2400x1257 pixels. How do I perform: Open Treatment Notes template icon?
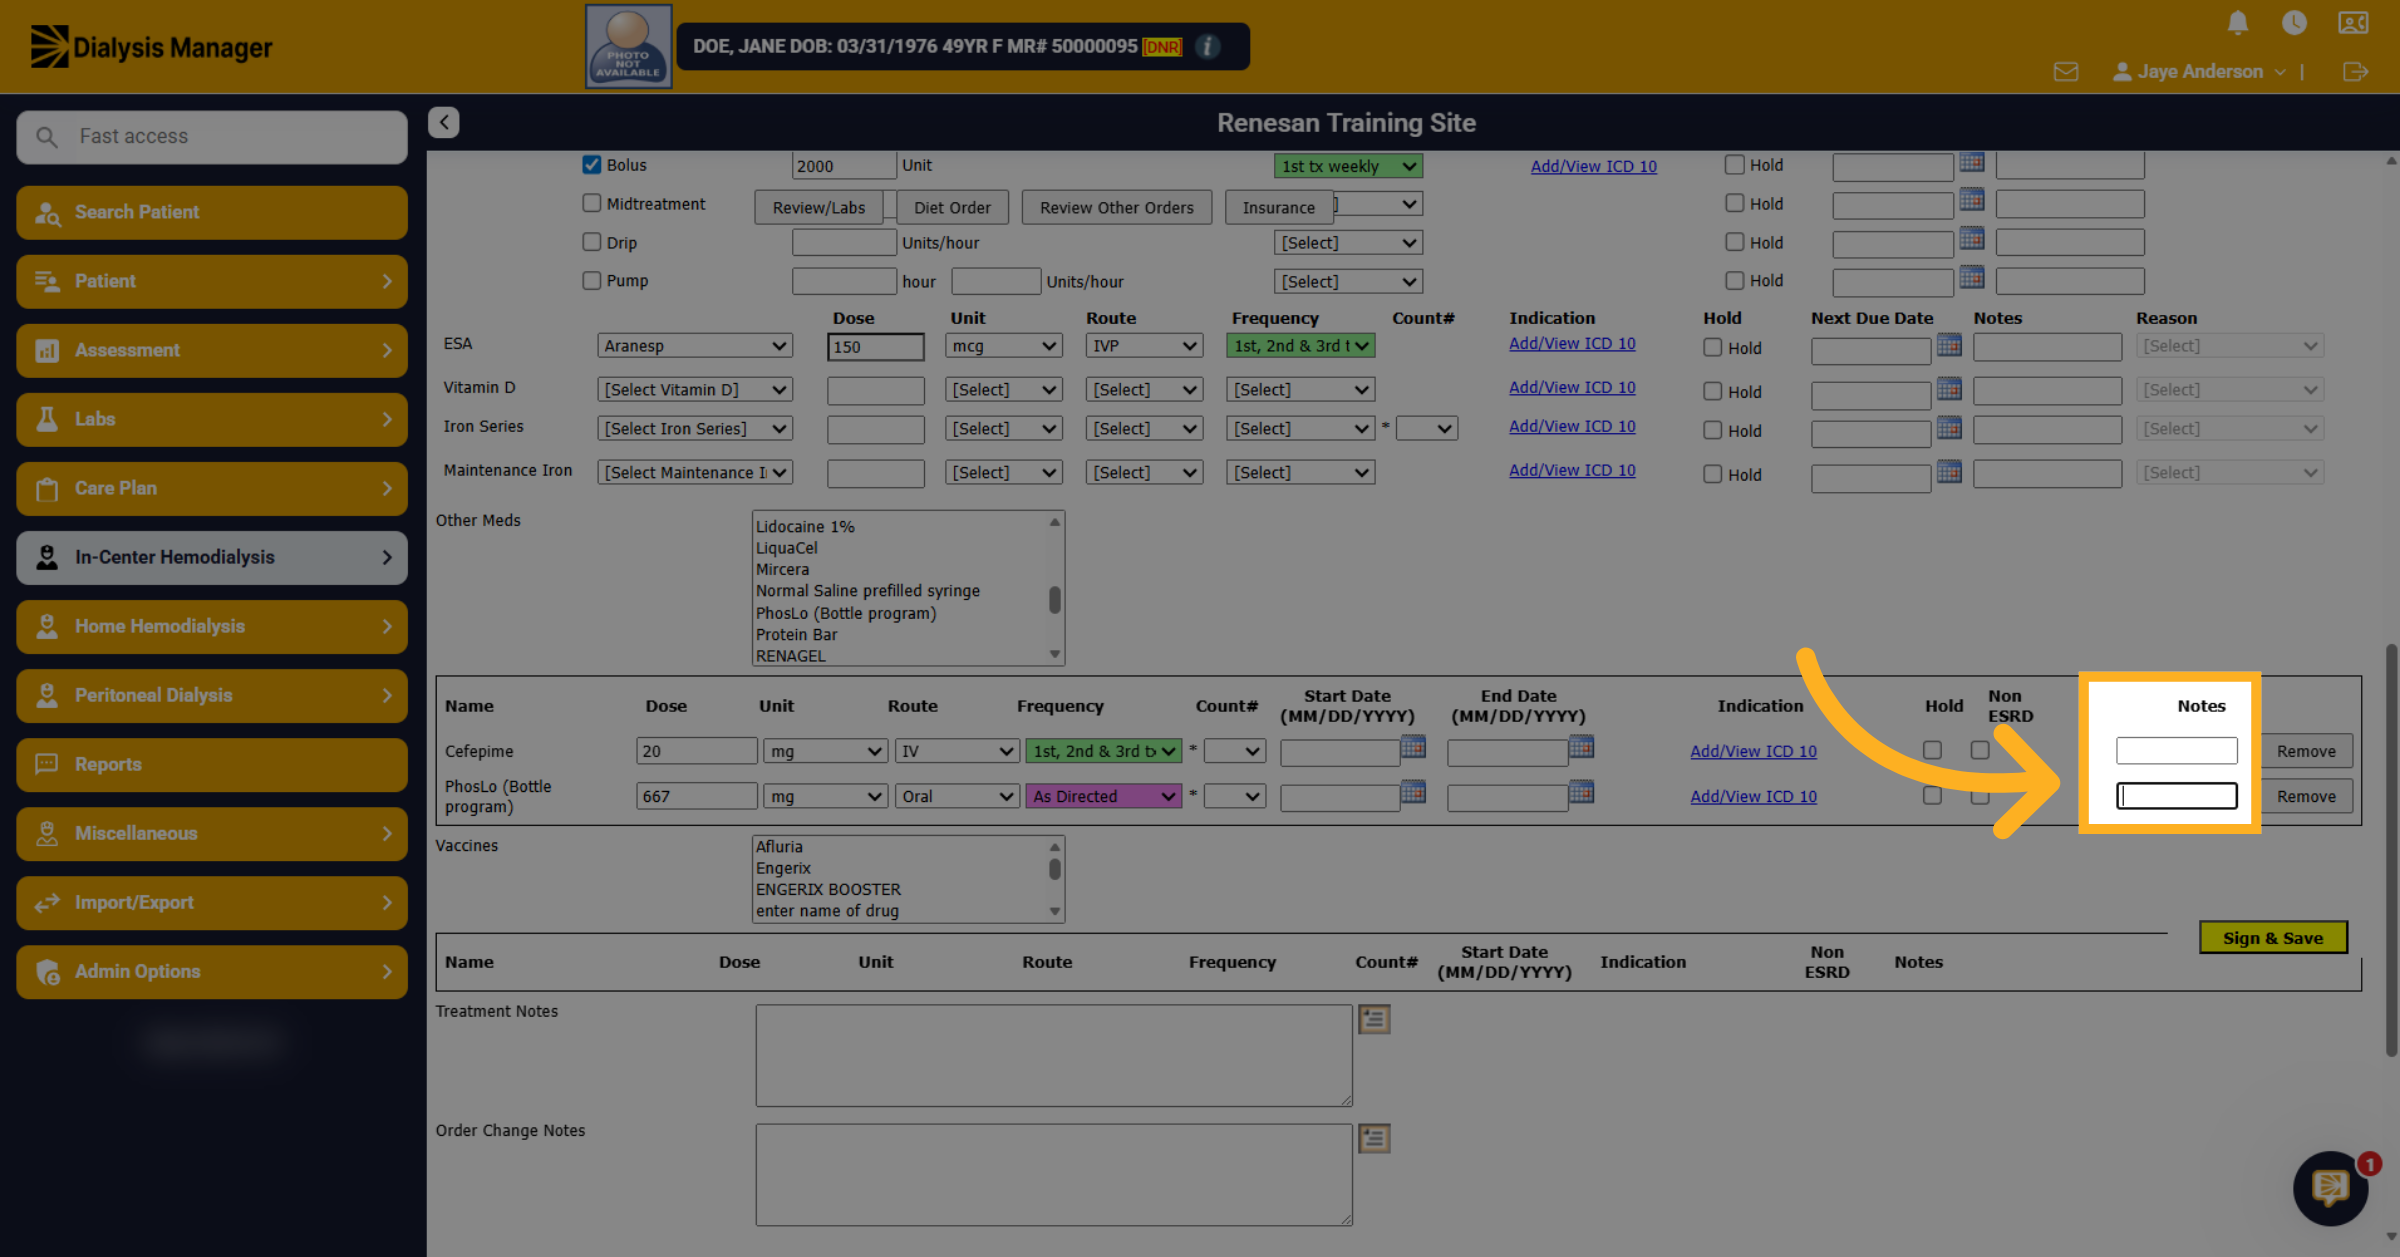coord(1374,1019)
